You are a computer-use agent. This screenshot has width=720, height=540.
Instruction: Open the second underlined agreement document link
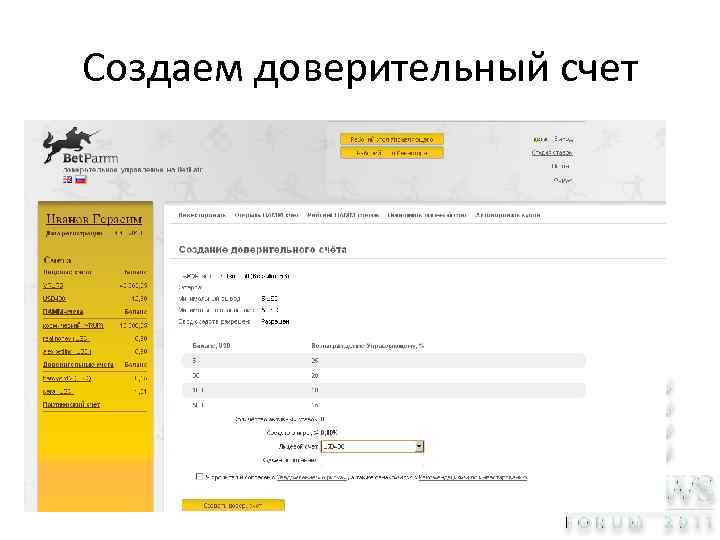click(473, 478)
